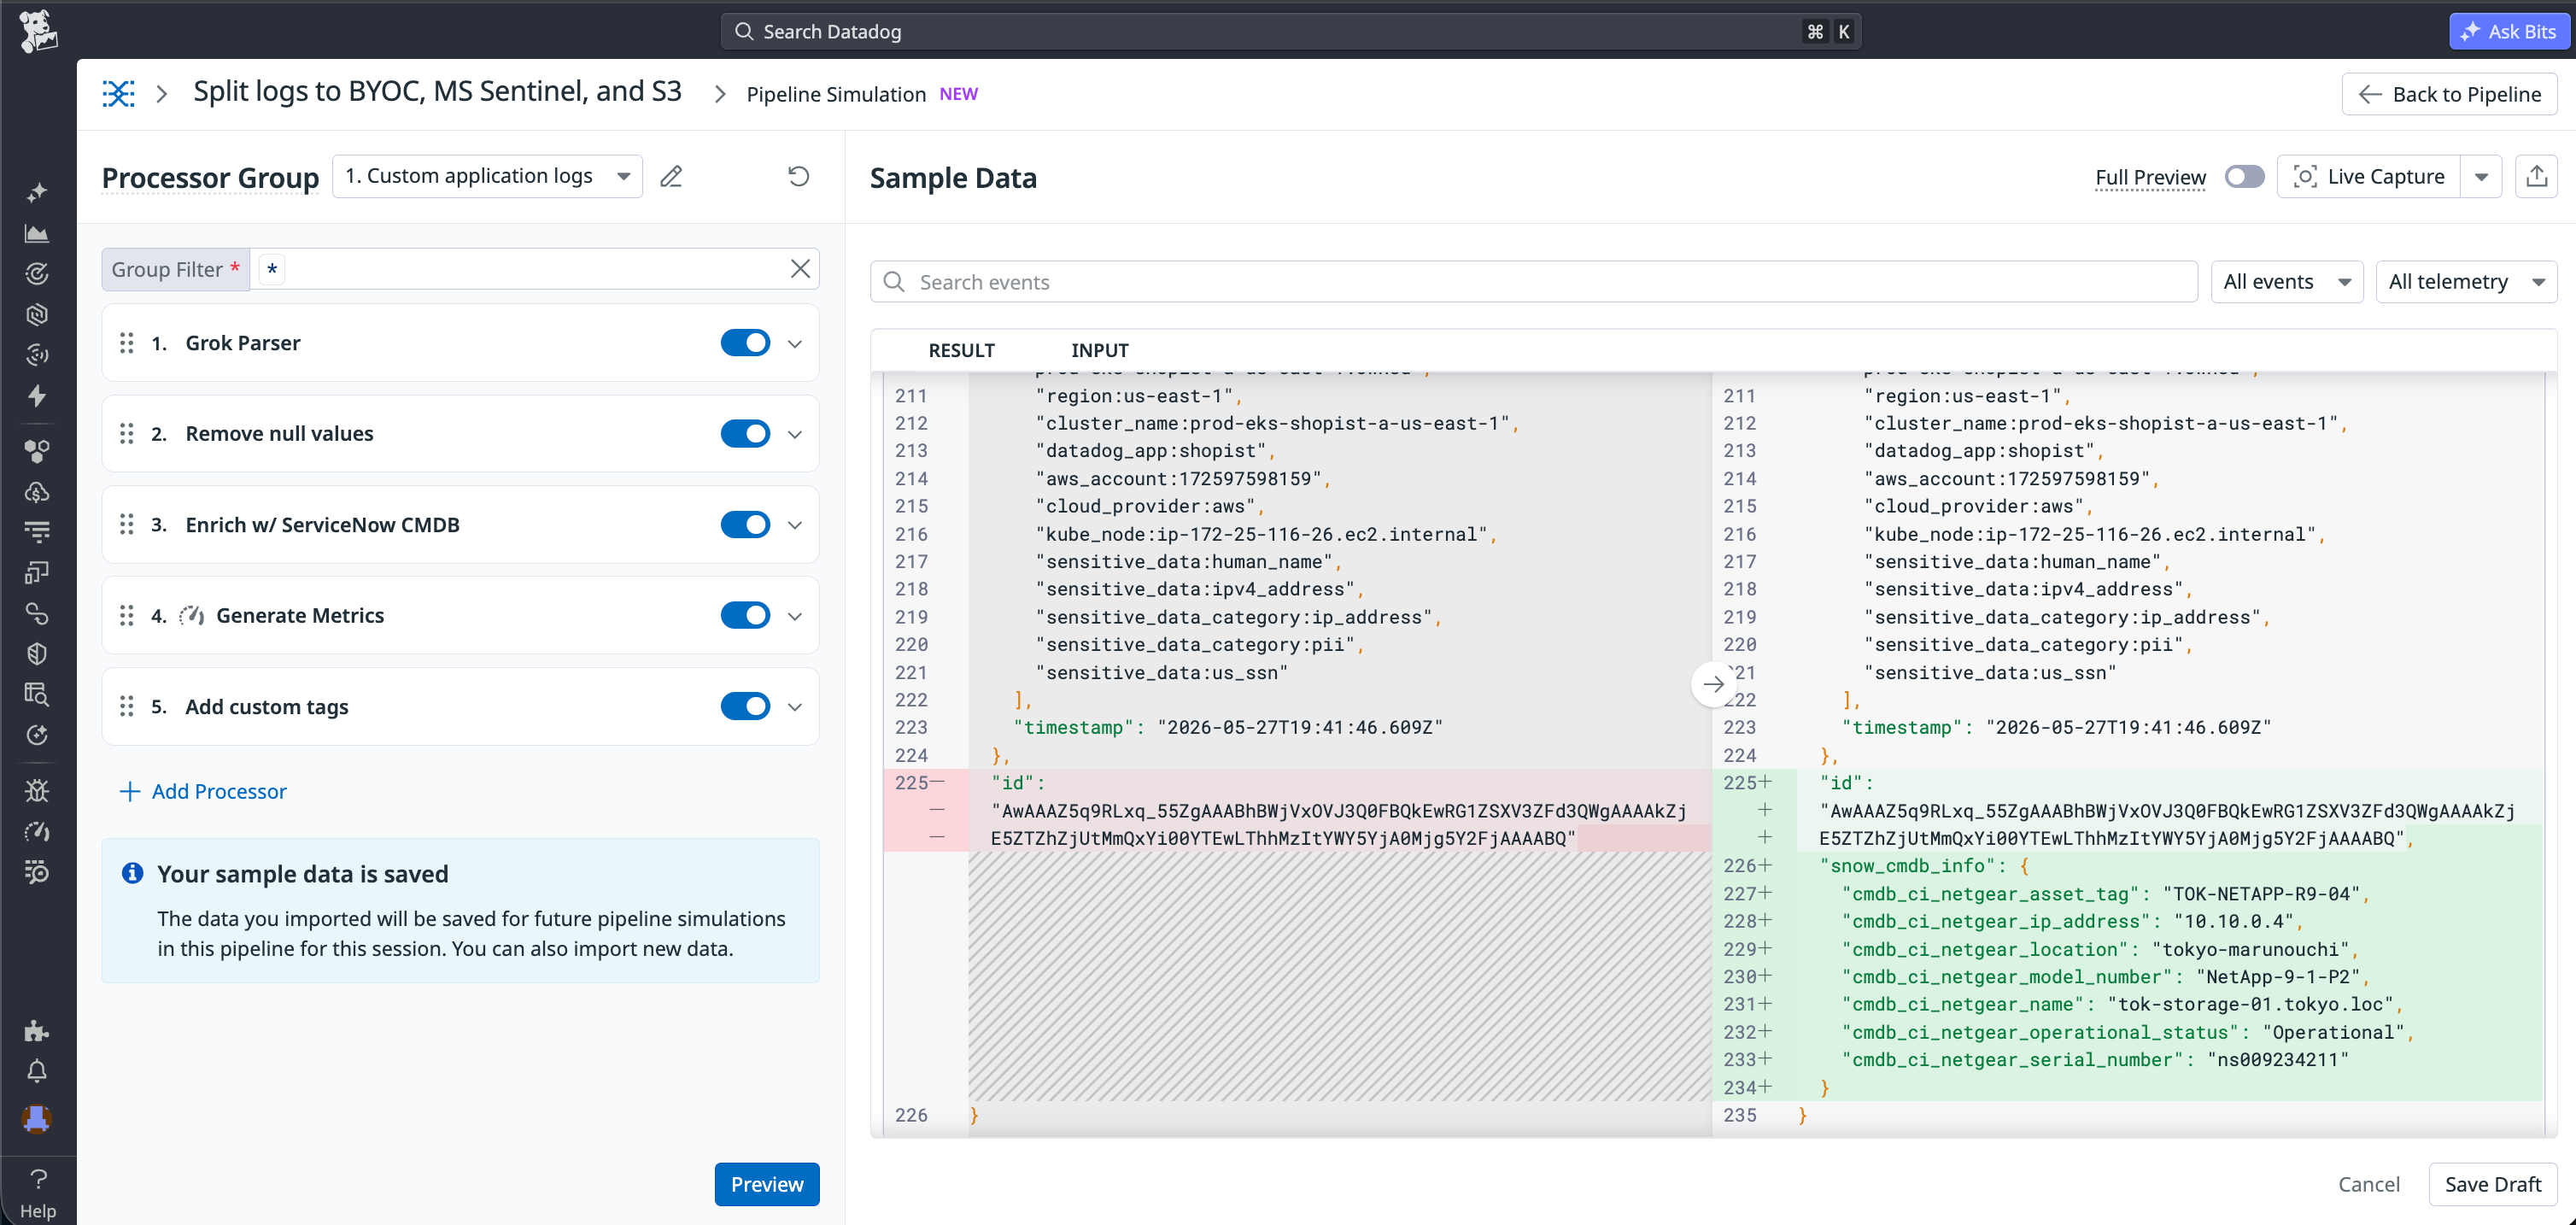Open the puzzle piece integrations icon

37,1030
